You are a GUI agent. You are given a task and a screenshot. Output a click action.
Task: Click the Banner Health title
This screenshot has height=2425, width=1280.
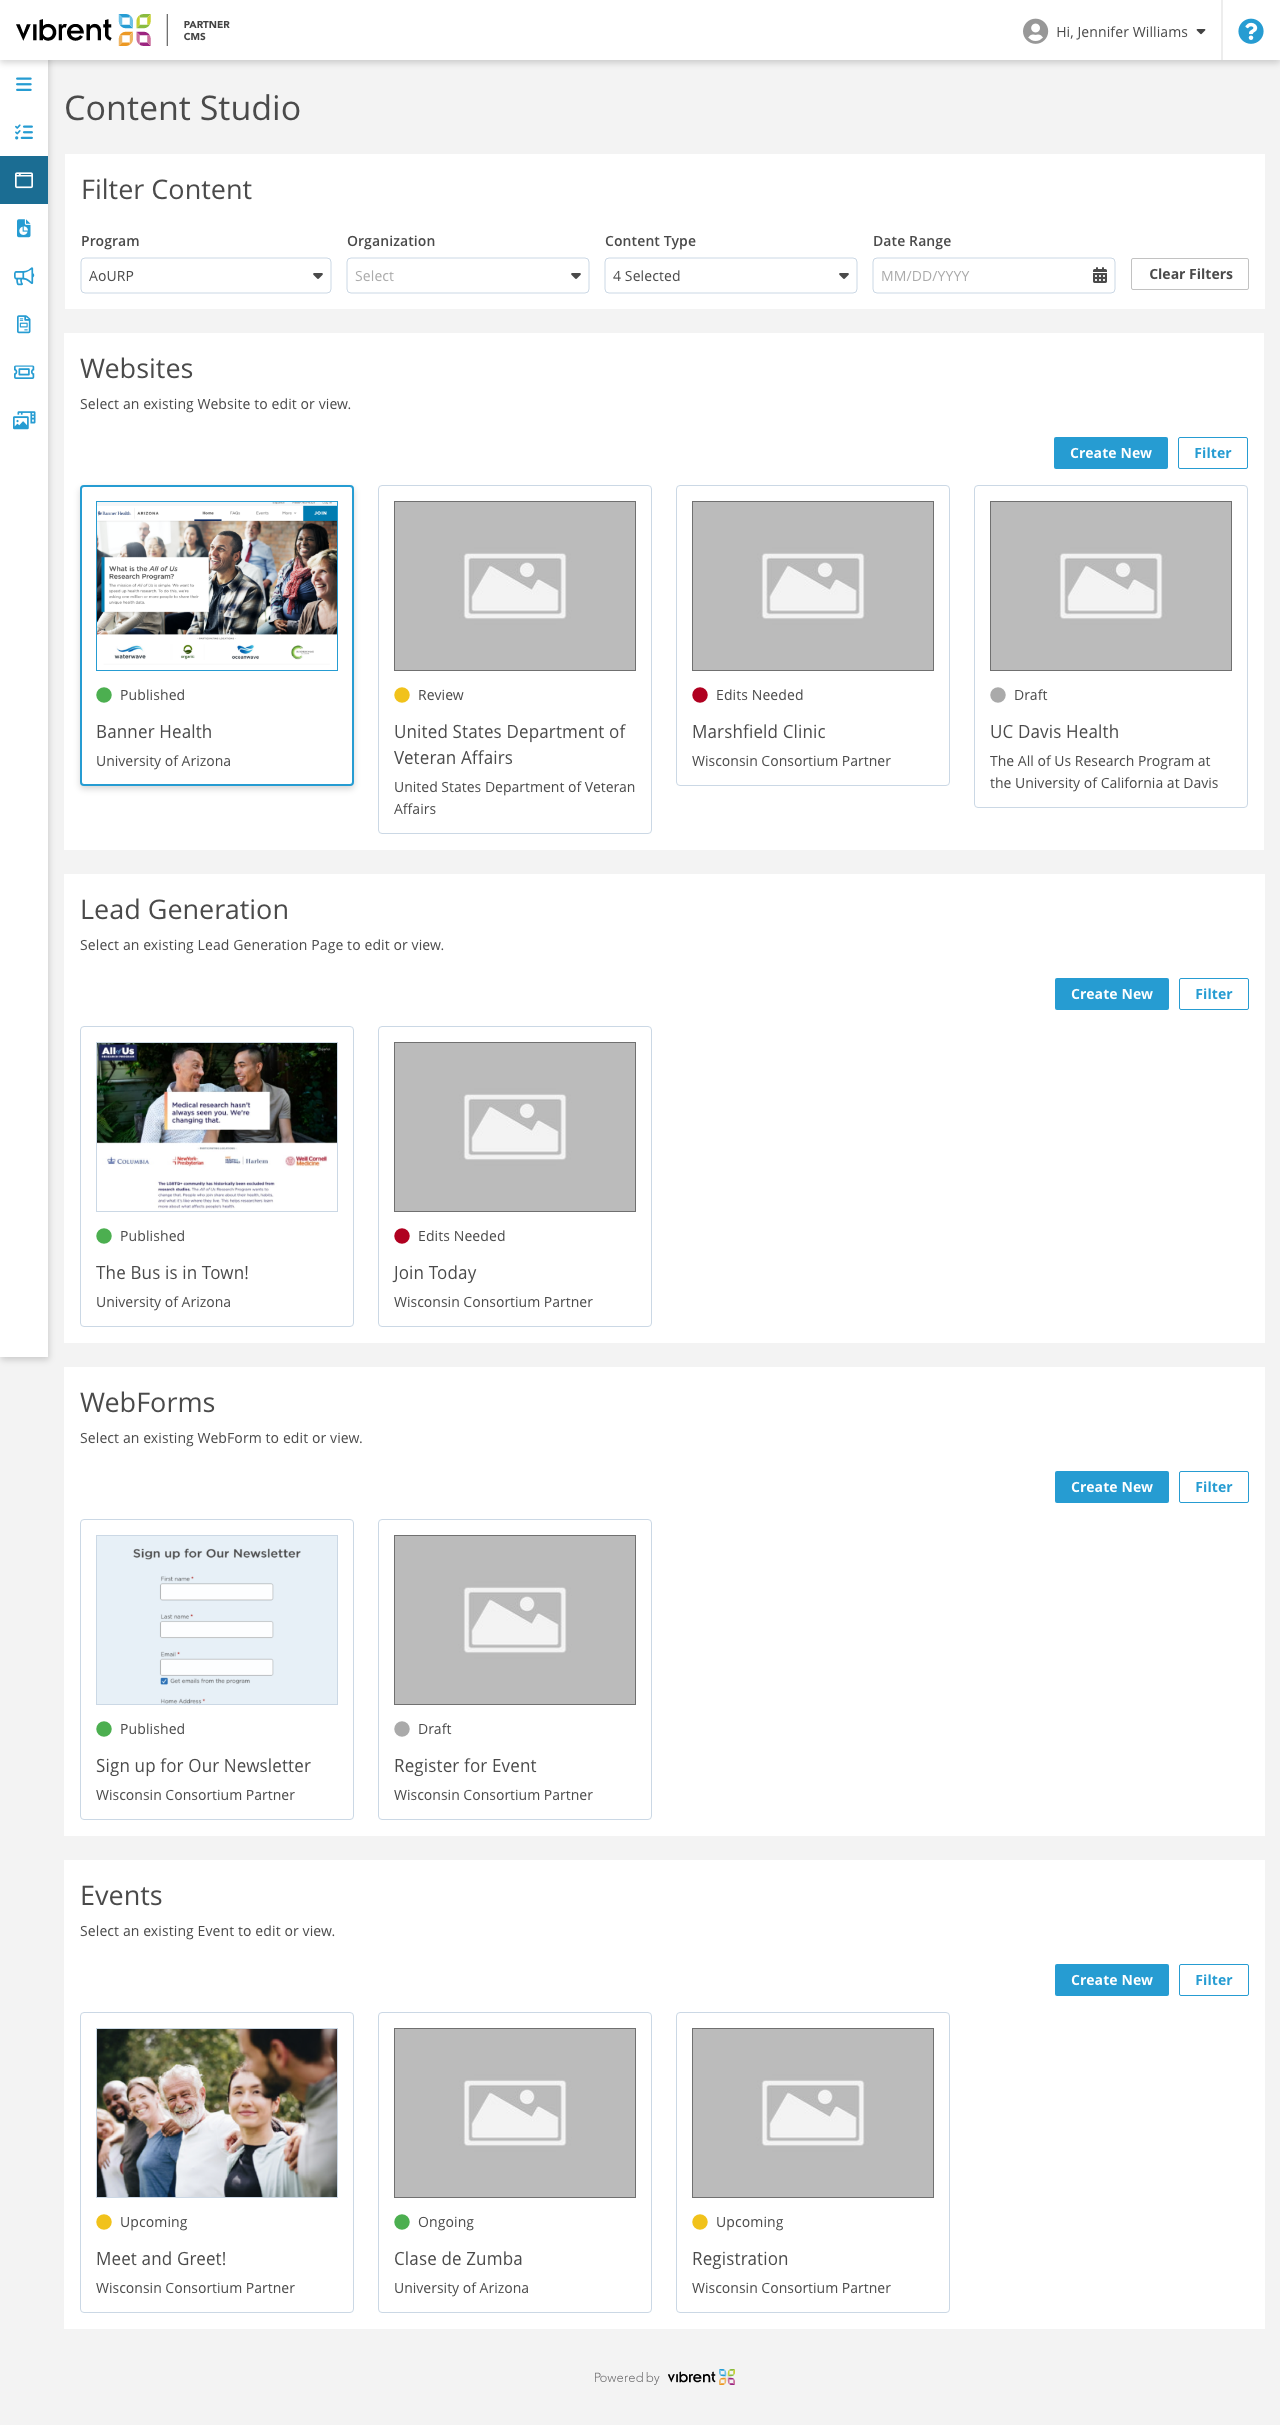coord(154,732)
